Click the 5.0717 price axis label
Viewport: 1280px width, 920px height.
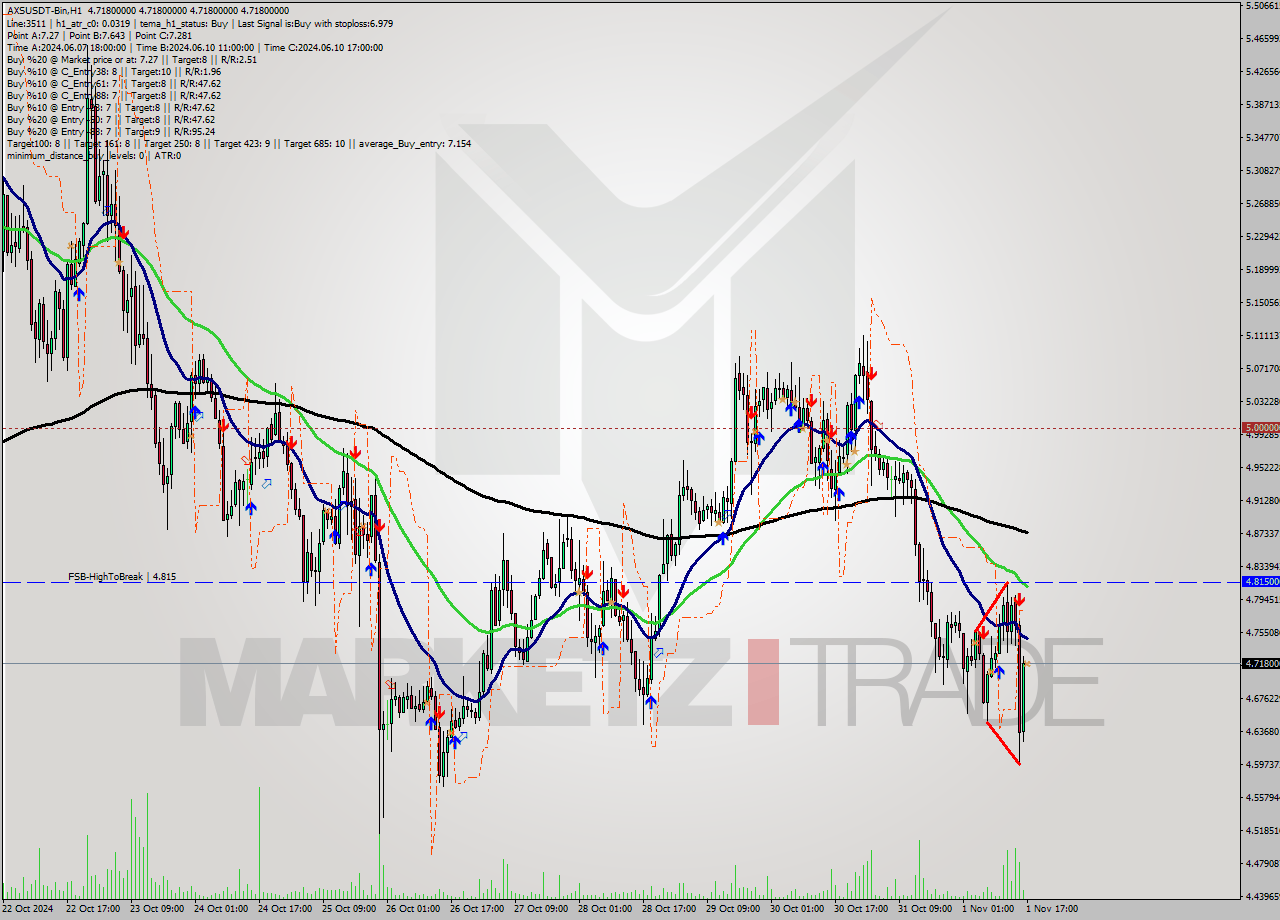click(1262, 368)
